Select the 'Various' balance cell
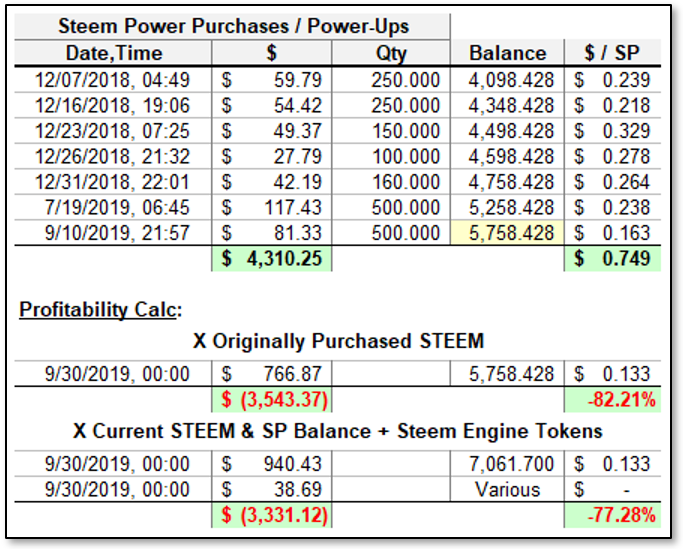Screen dimensions: 683x549 [x=507, y=489]
